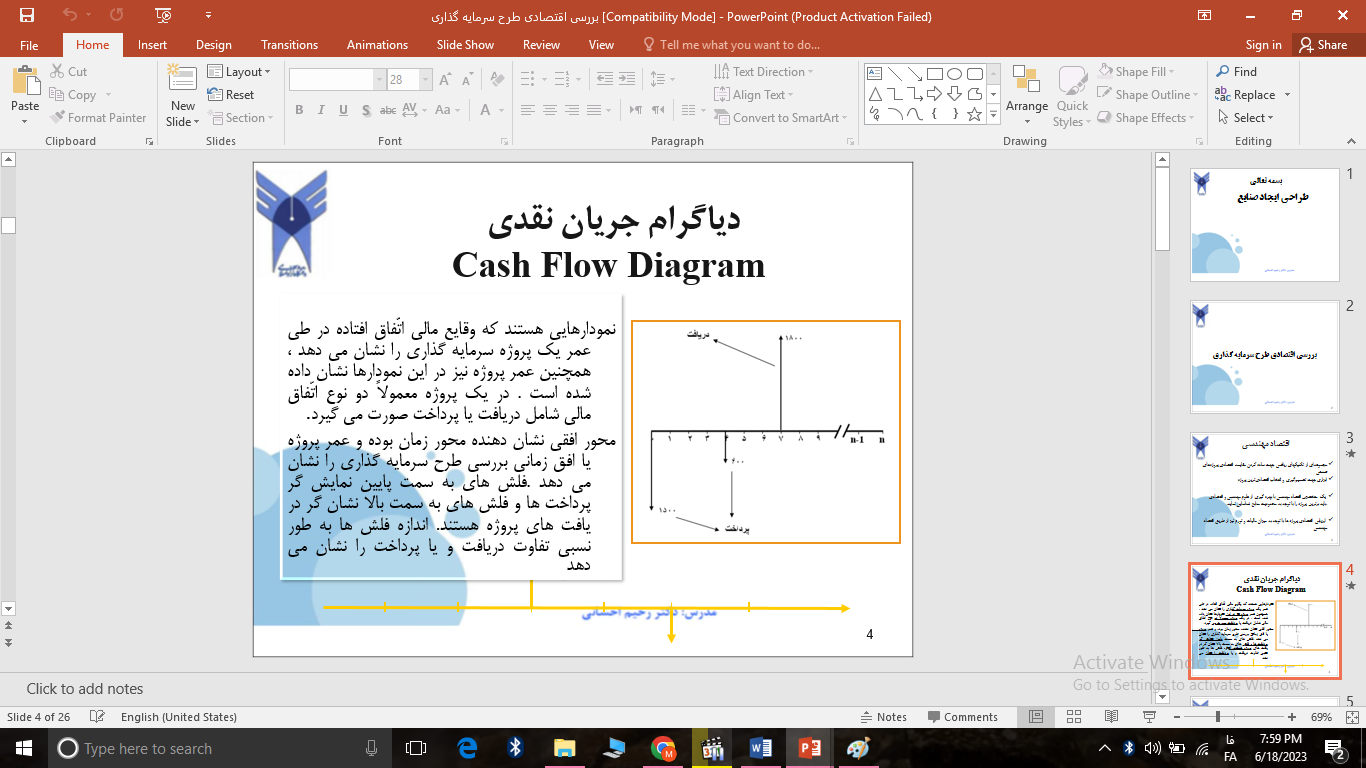Open Reading View from the status bar
This screenshot has height=768, width=1366.
(x=1110, y=717)
